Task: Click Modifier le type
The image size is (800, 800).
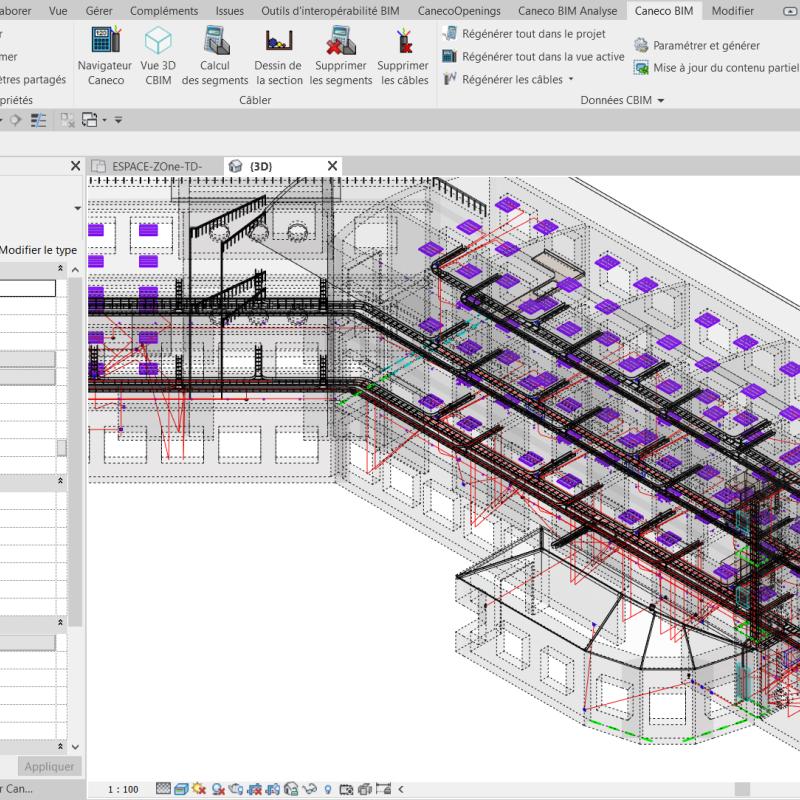Action: [x=38, y=250]
